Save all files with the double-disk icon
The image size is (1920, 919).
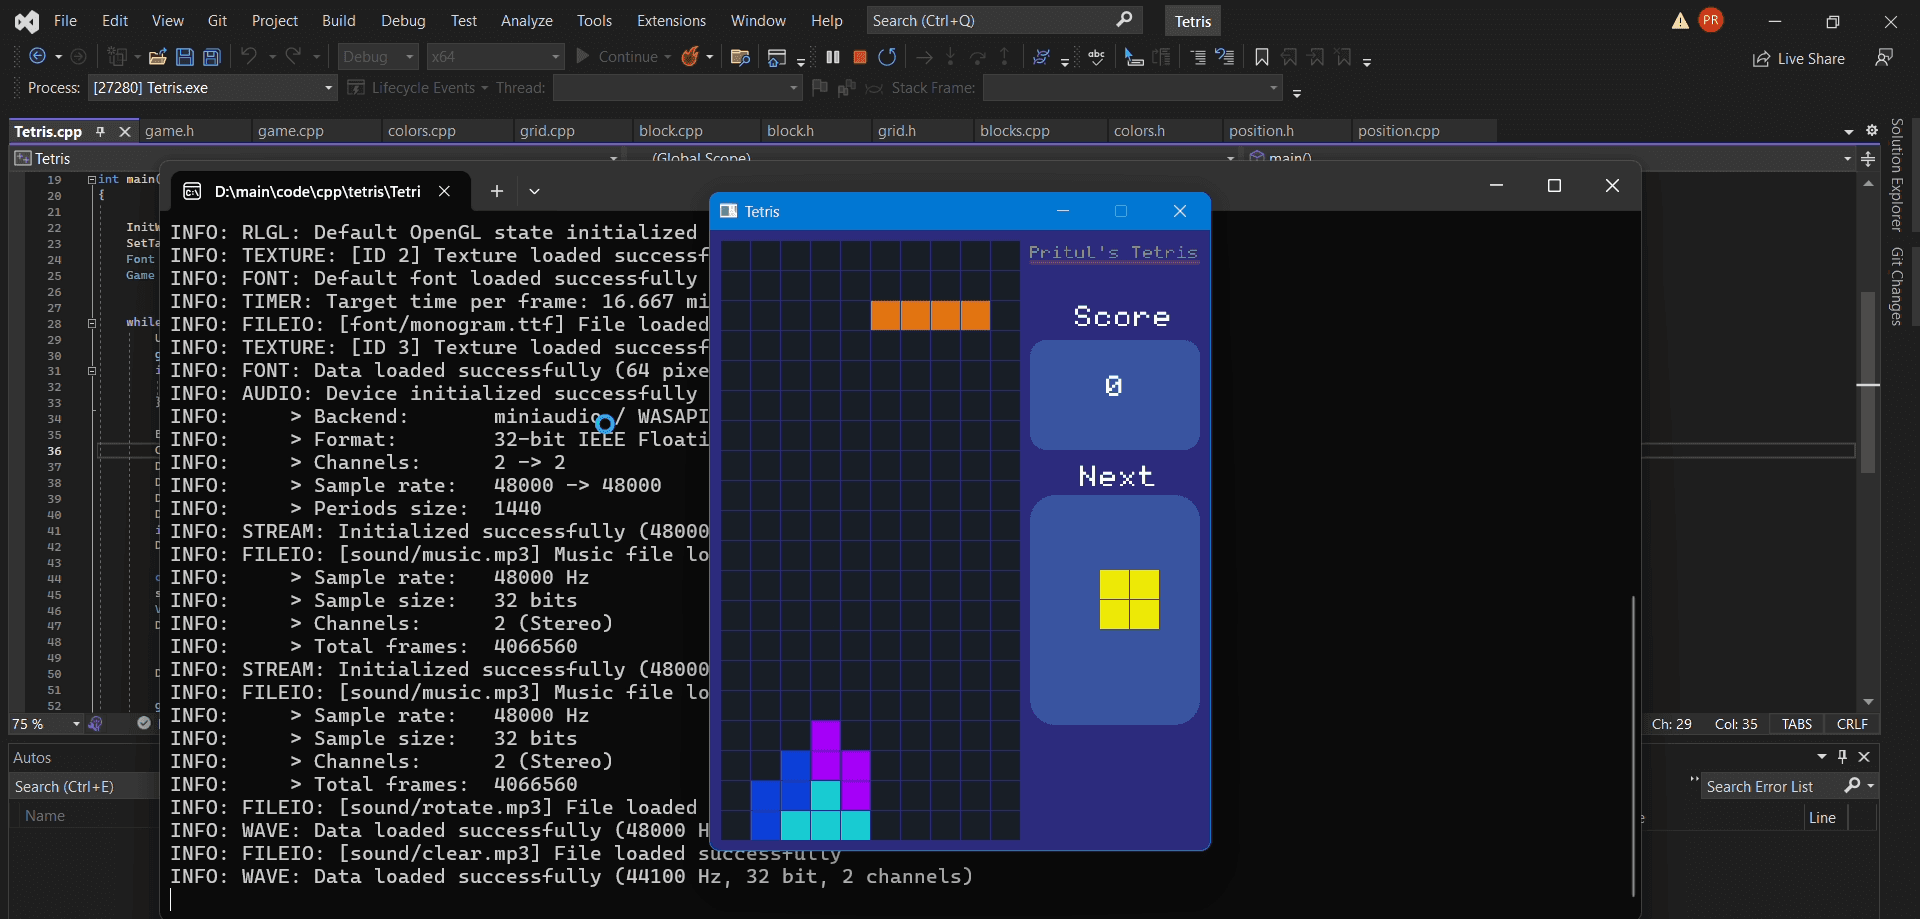[212, 57]
